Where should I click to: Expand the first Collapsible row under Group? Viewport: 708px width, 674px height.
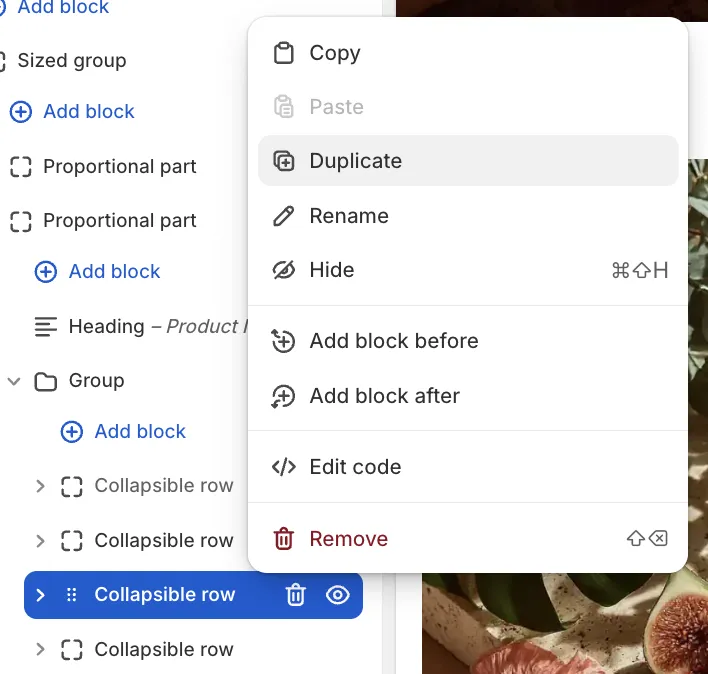pyautogui.click(x=41, y=486)
